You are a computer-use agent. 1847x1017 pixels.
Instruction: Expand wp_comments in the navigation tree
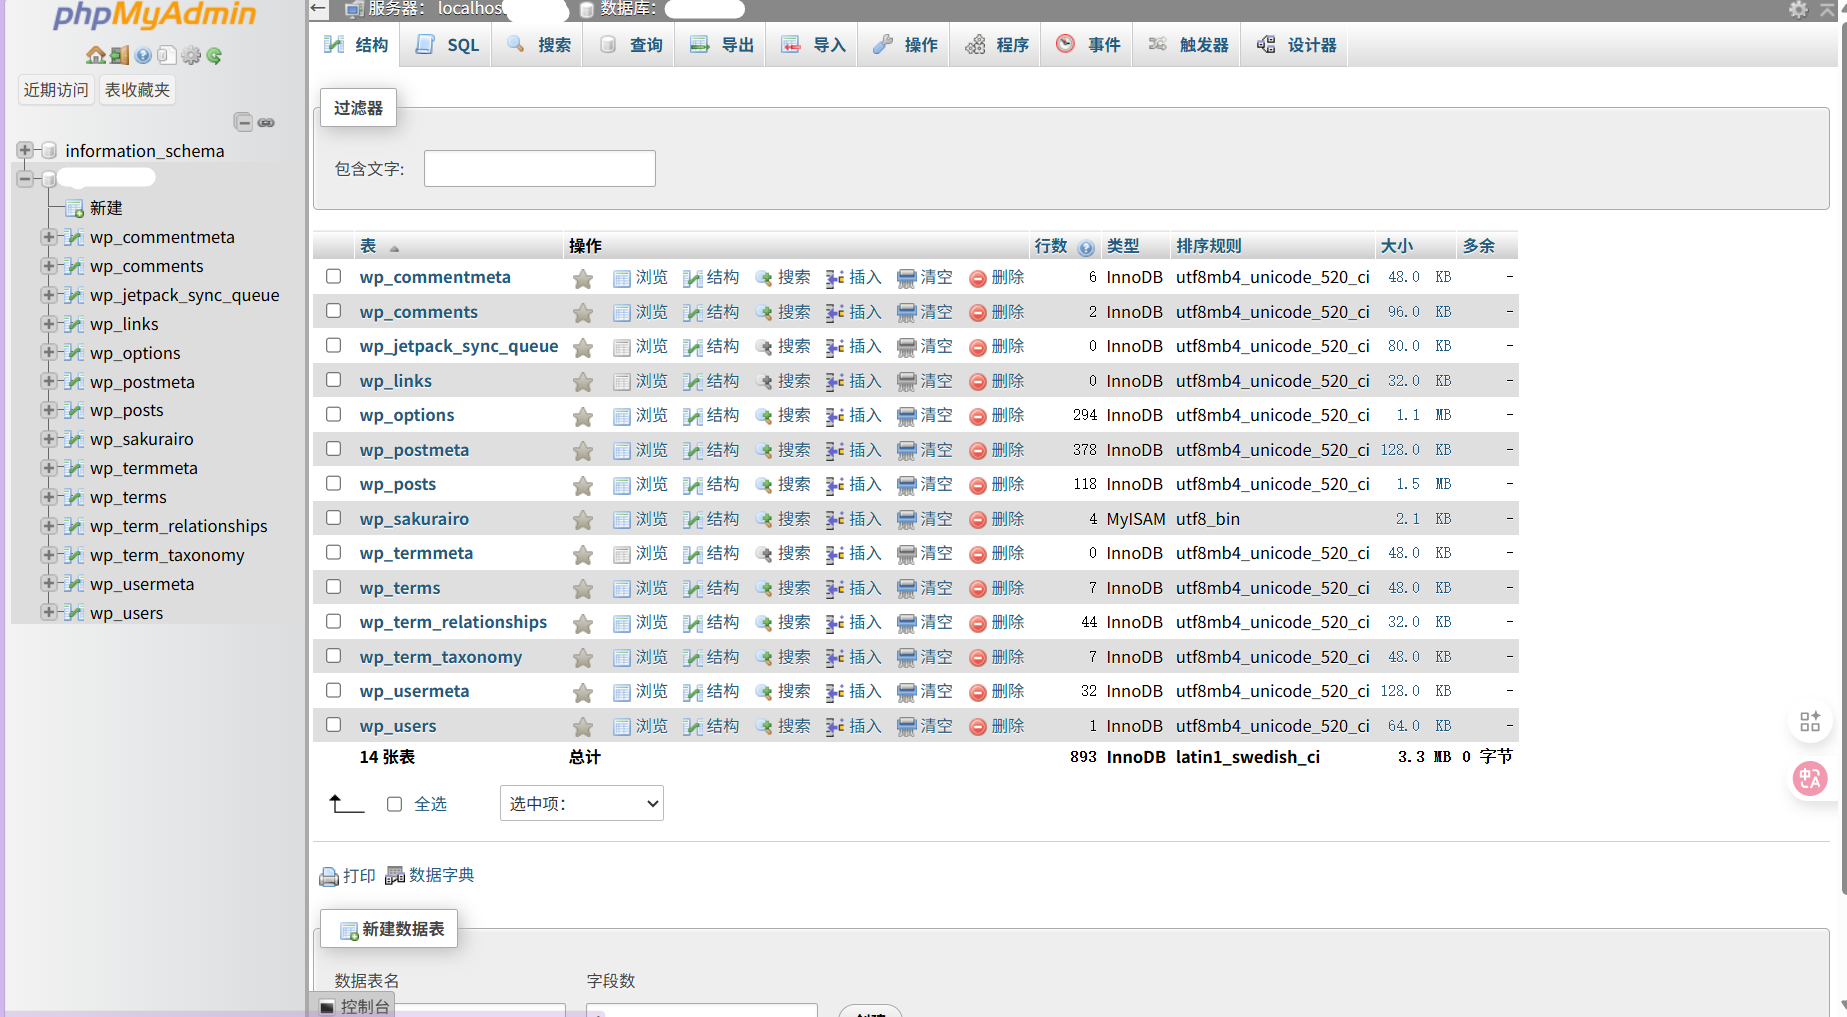tap(48, 266)
